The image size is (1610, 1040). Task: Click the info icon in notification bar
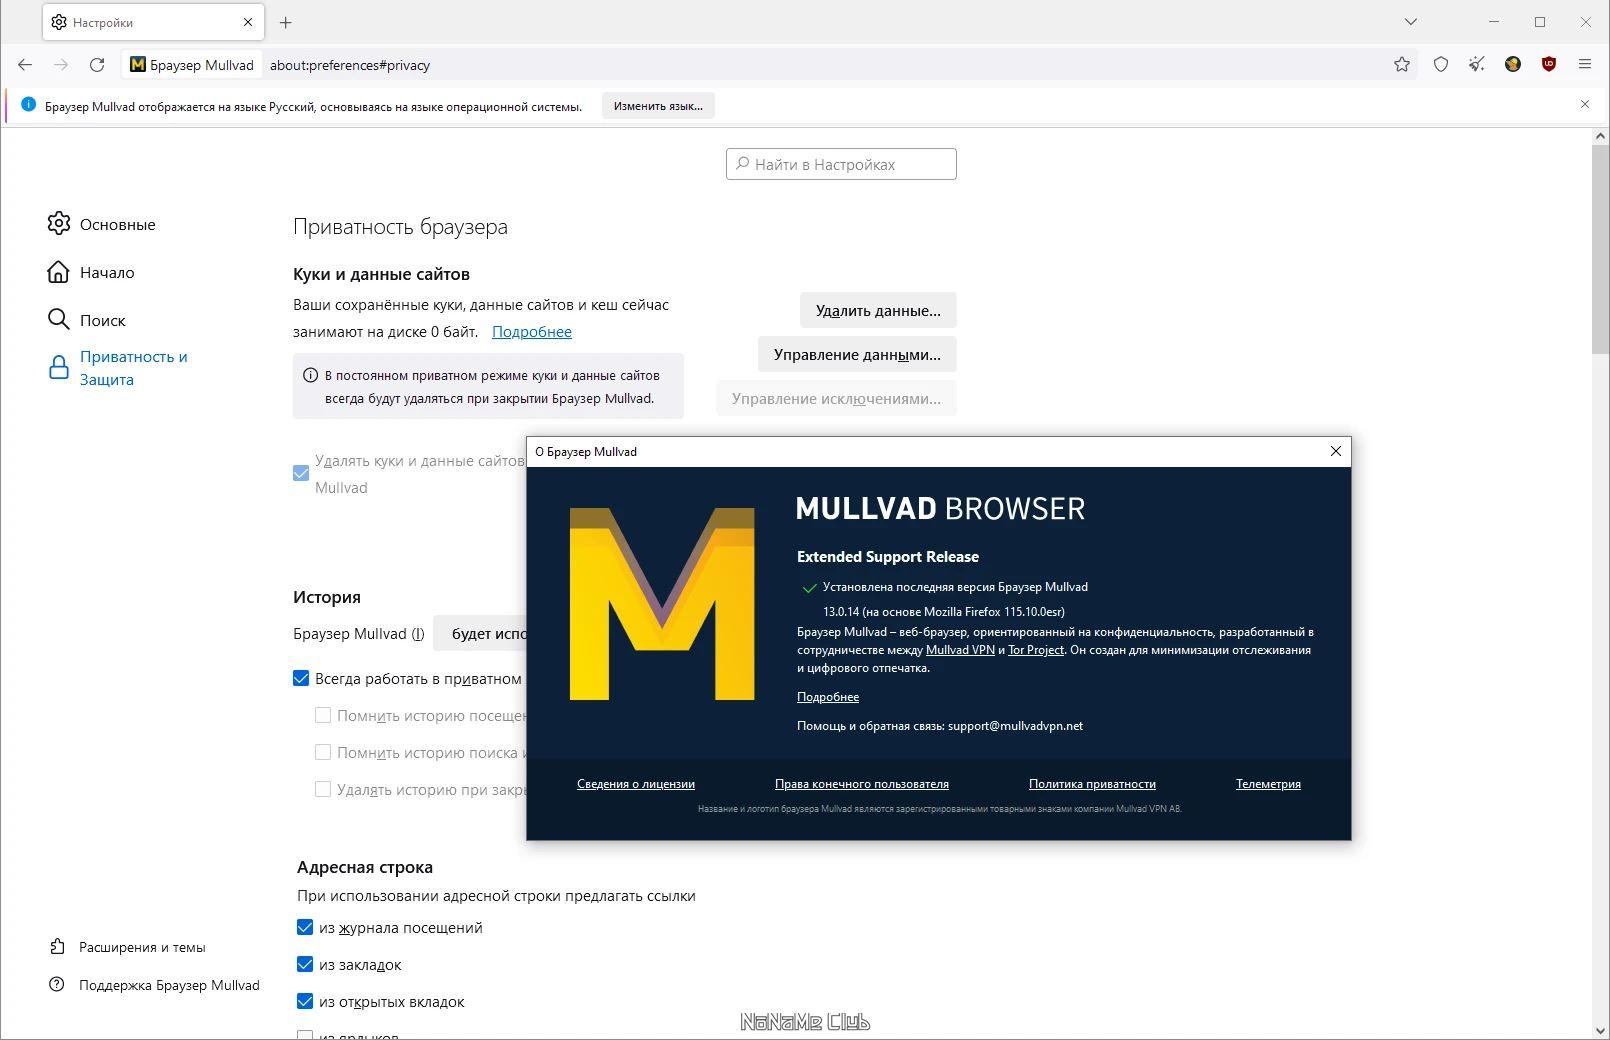pos(28,105)
